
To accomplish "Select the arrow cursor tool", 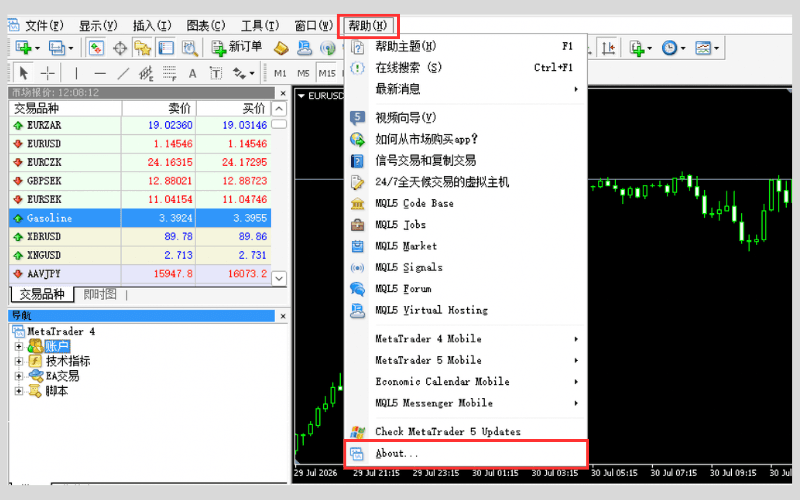I will pyautogui.click(x=23, y=73).
